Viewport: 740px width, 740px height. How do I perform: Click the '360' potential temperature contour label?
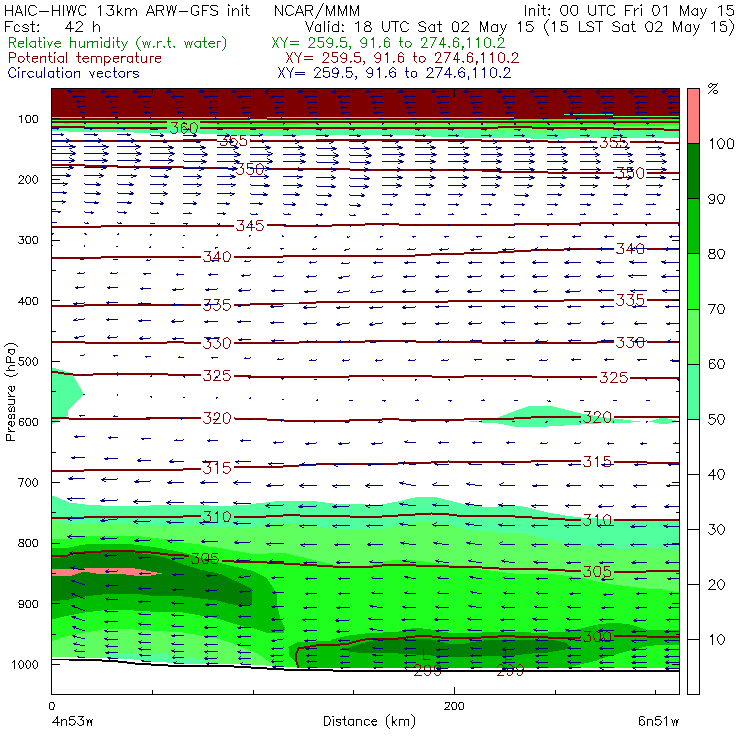click(184, 128)
